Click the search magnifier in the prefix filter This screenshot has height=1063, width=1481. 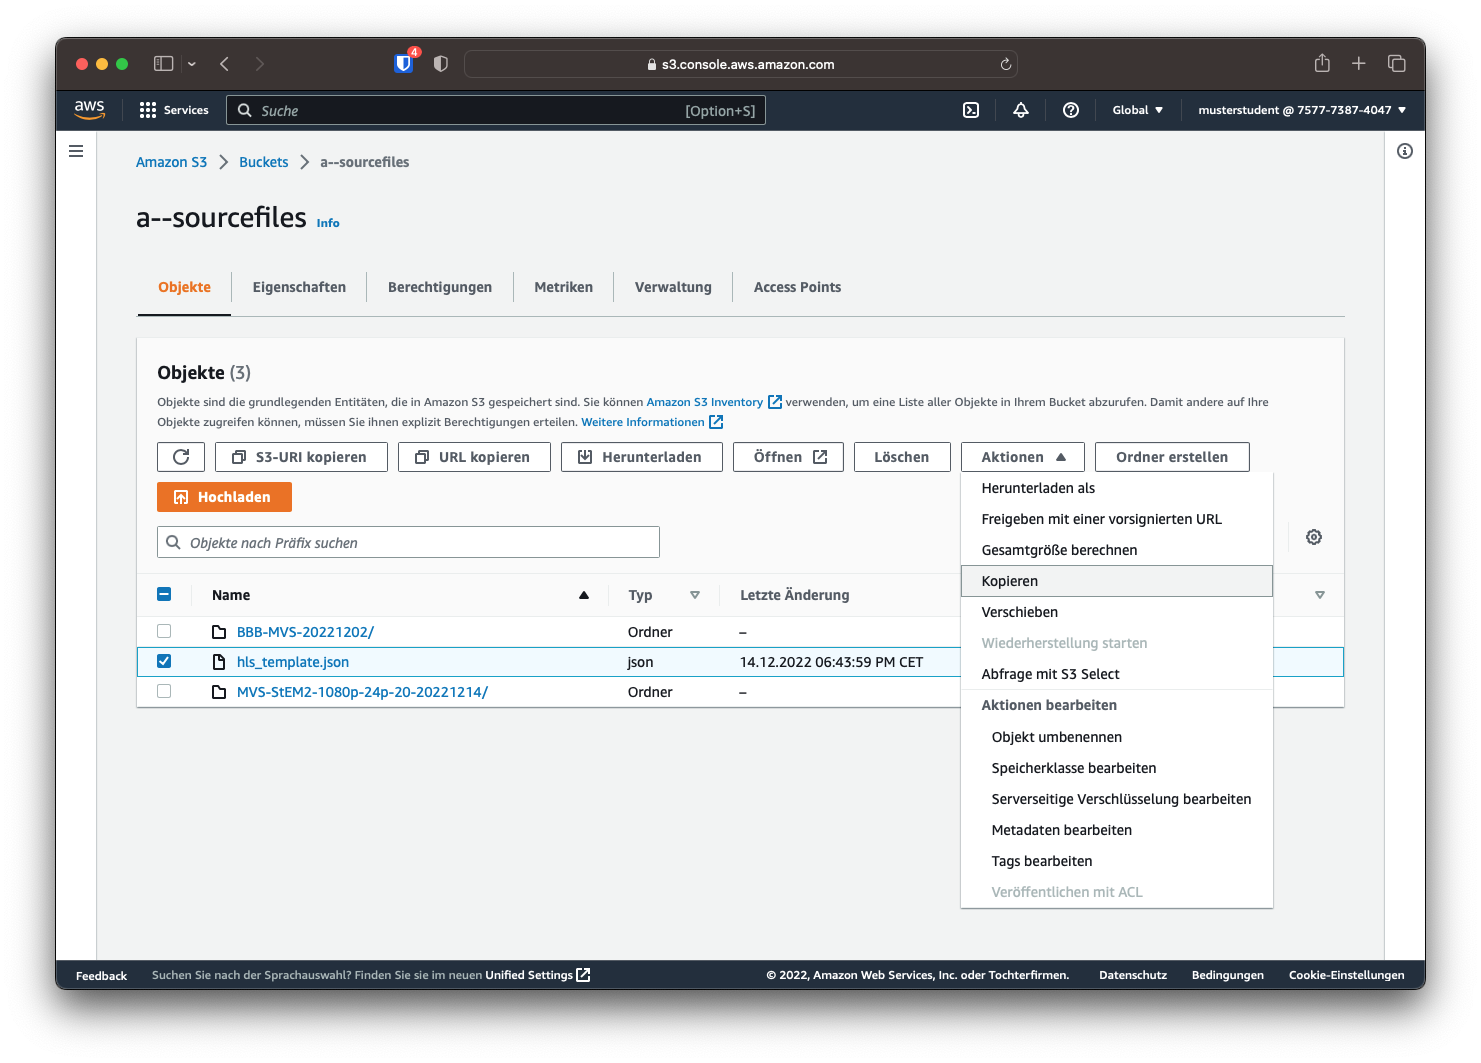[173, 542]
